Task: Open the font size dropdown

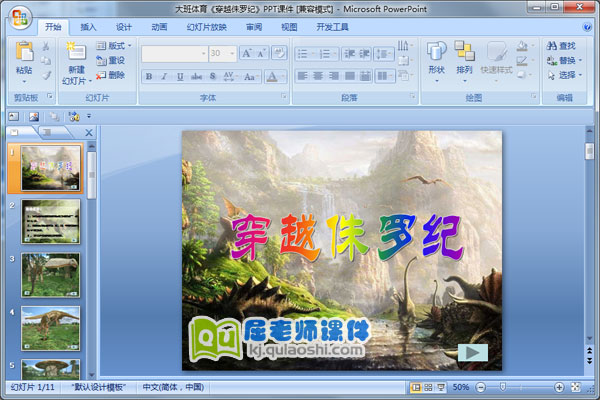Action: tap(231, 53)
